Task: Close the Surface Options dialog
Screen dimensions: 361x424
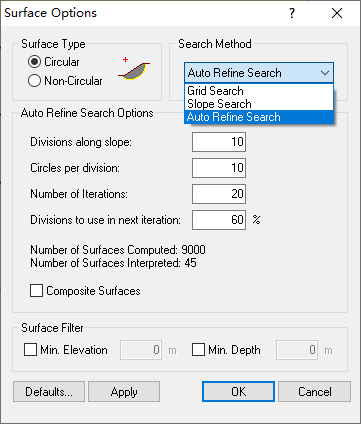Action: tap(337, 13)
